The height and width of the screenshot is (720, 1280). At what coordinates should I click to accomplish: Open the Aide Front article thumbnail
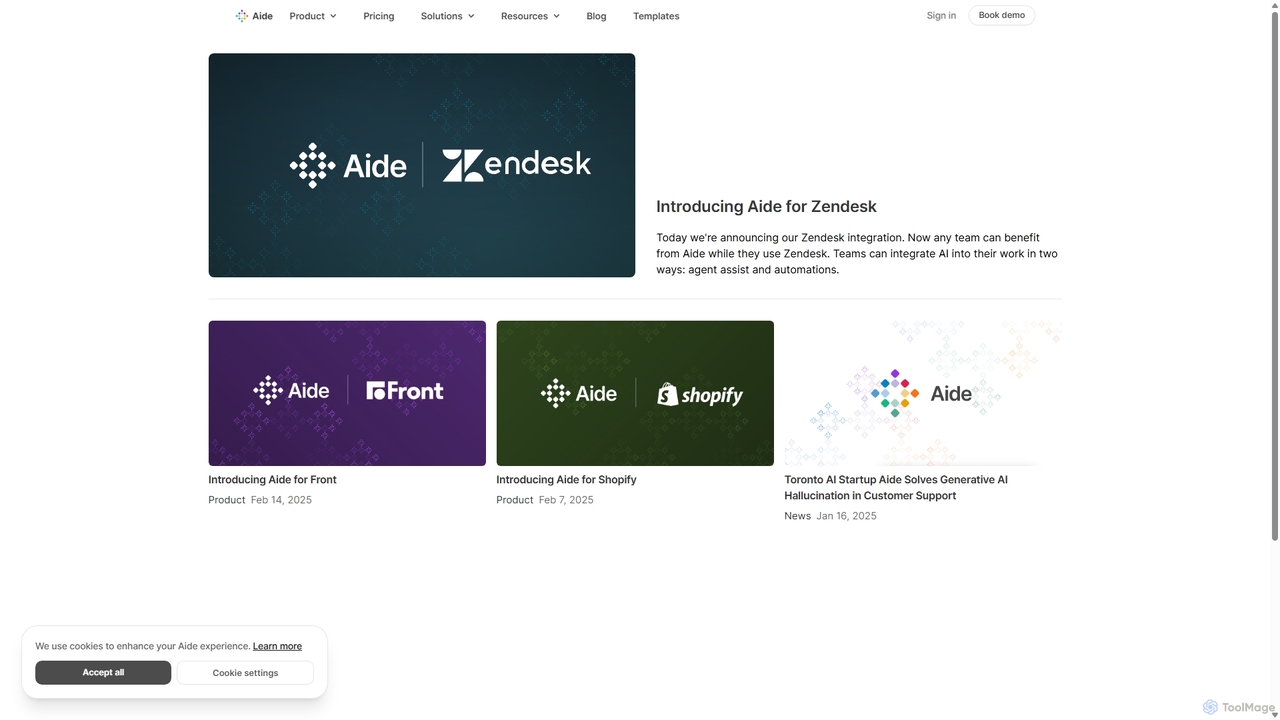coord(347,393)
